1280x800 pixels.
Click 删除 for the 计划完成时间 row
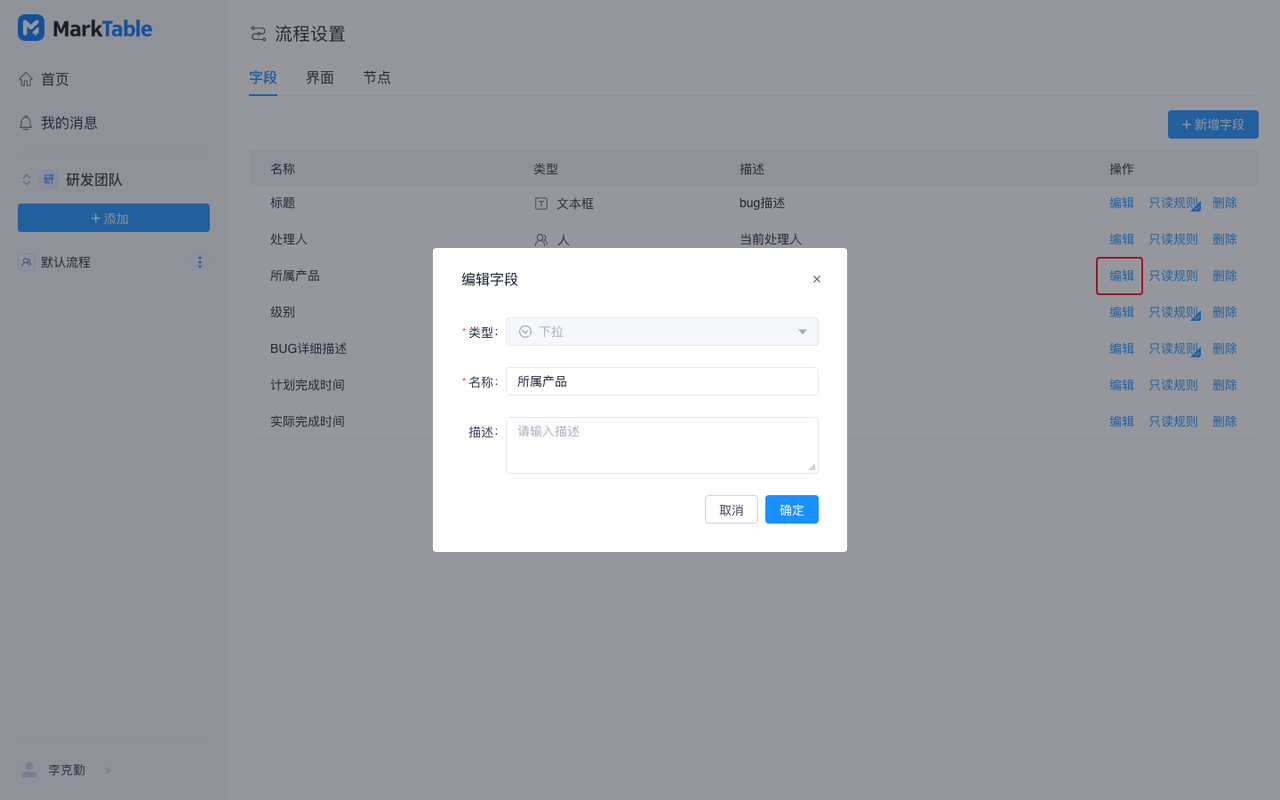[x=1225, y=385]
